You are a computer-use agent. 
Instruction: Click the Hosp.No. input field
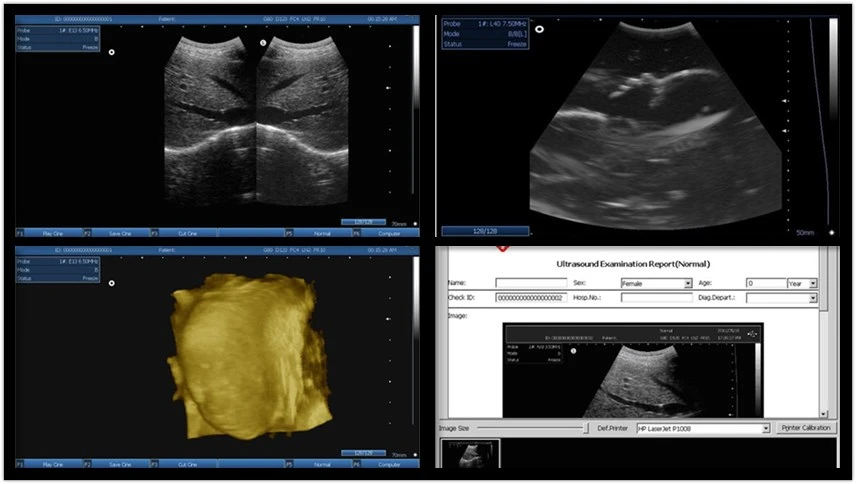coord(655,298)
